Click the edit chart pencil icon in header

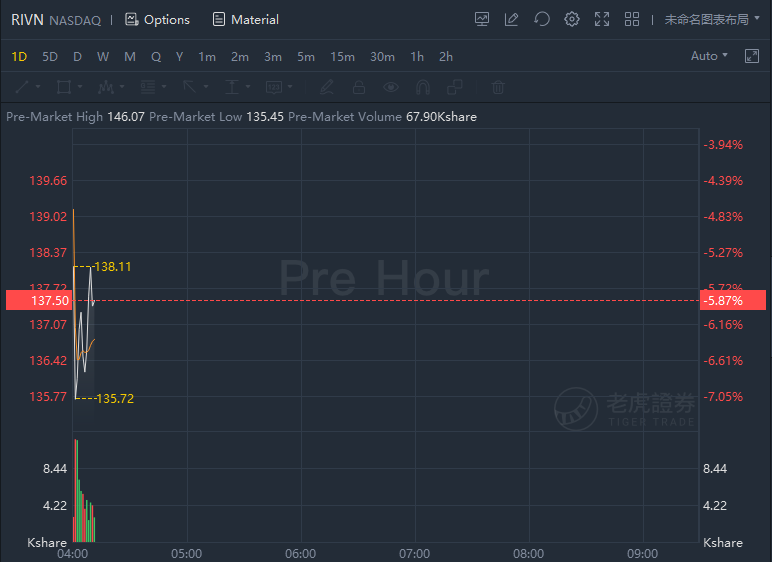512,19
